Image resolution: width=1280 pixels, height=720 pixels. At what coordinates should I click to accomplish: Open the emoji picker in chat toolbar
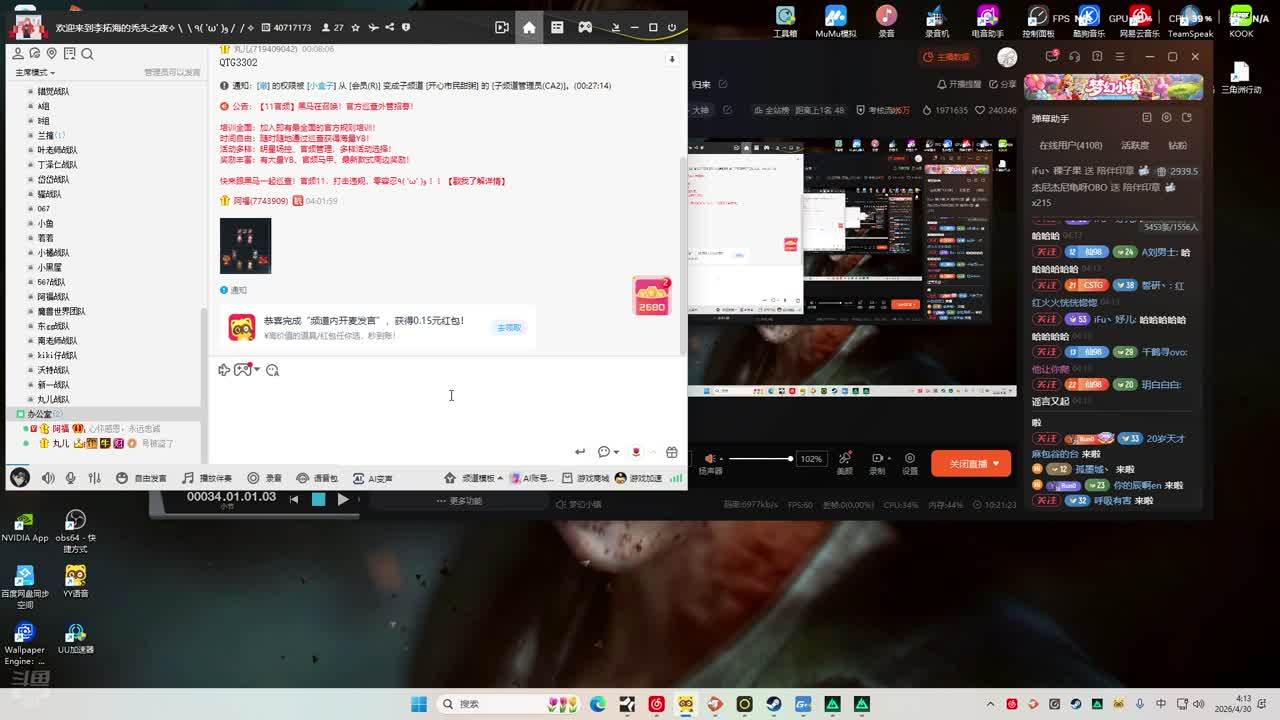coord(272,370)
